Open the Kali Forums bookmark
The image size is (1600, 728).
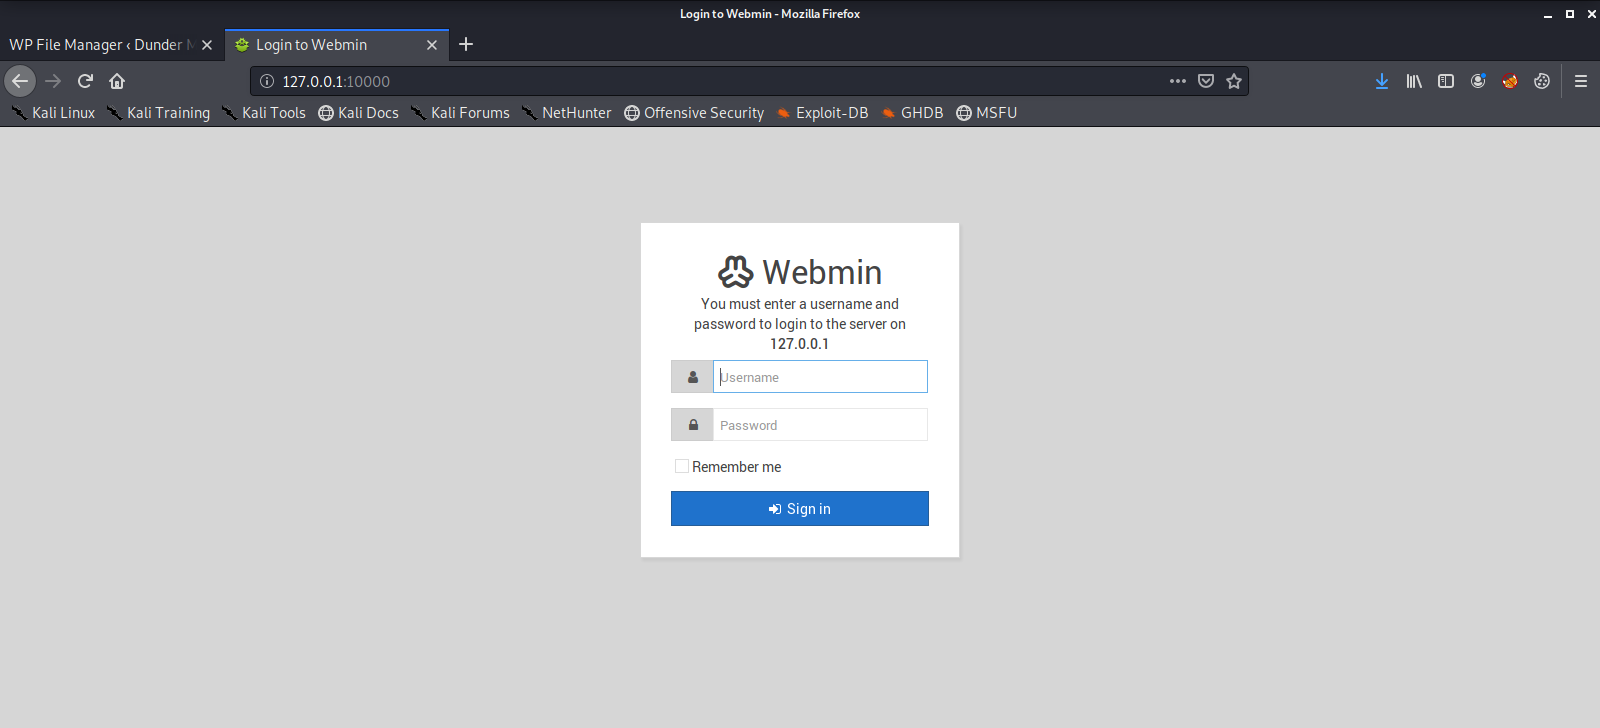tap(460, 113)
